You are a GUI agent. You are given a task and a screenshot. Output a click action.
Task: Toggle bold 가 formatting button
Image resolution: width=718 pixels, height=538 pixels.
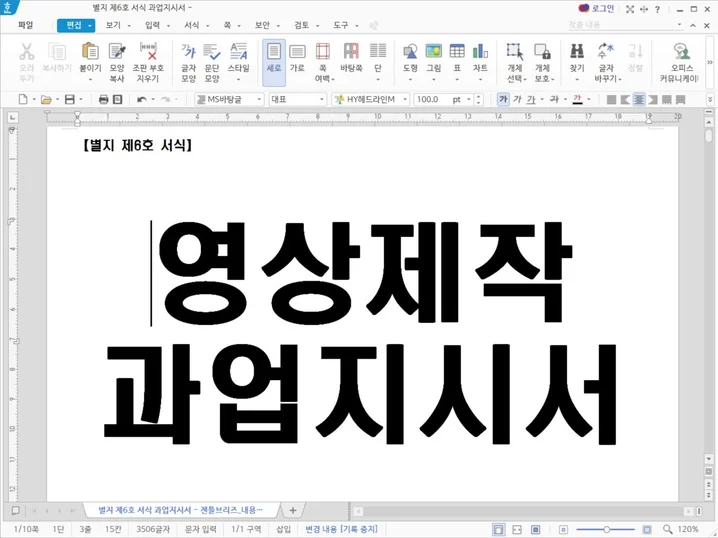(x=503, y=100)
